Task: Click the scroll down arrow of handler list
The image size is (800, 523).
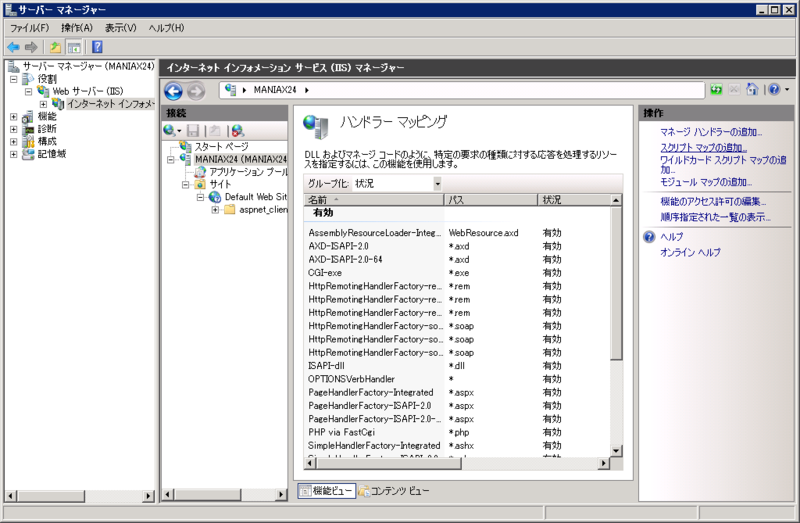Action: tap(616, 451)
